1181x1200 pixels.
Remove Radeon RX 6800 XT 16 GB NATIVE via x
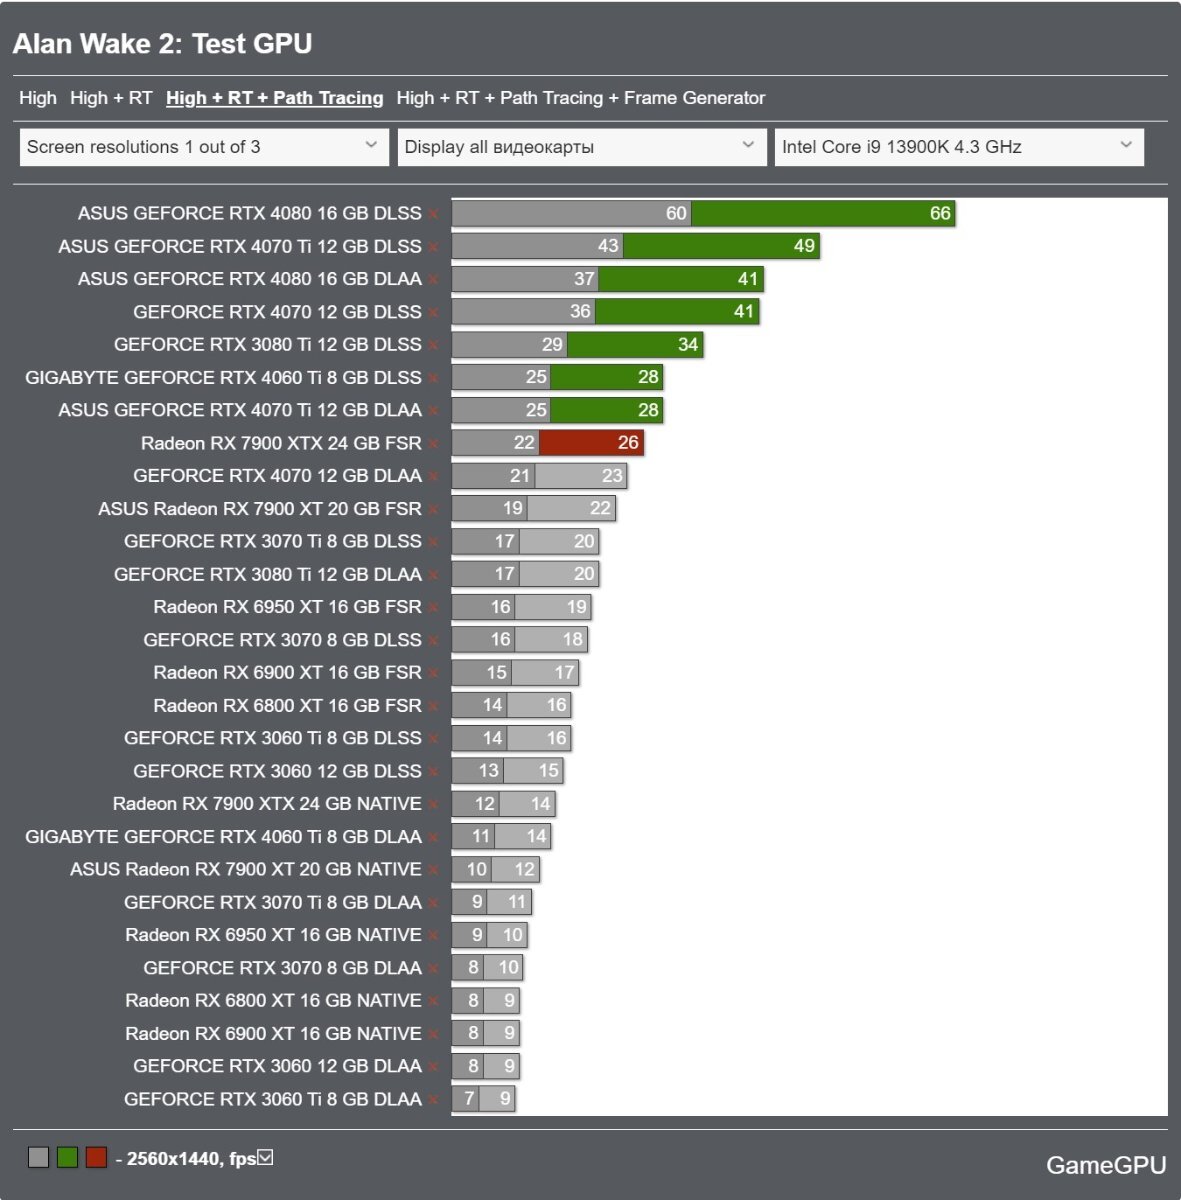433,1002
